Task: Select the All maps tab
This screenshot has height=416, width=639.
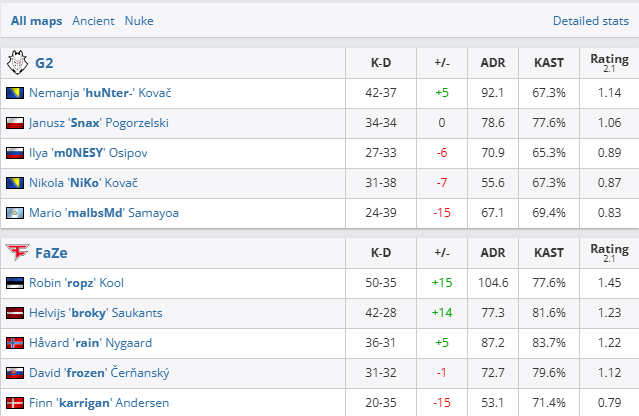Action: click(x=37, y=21)
